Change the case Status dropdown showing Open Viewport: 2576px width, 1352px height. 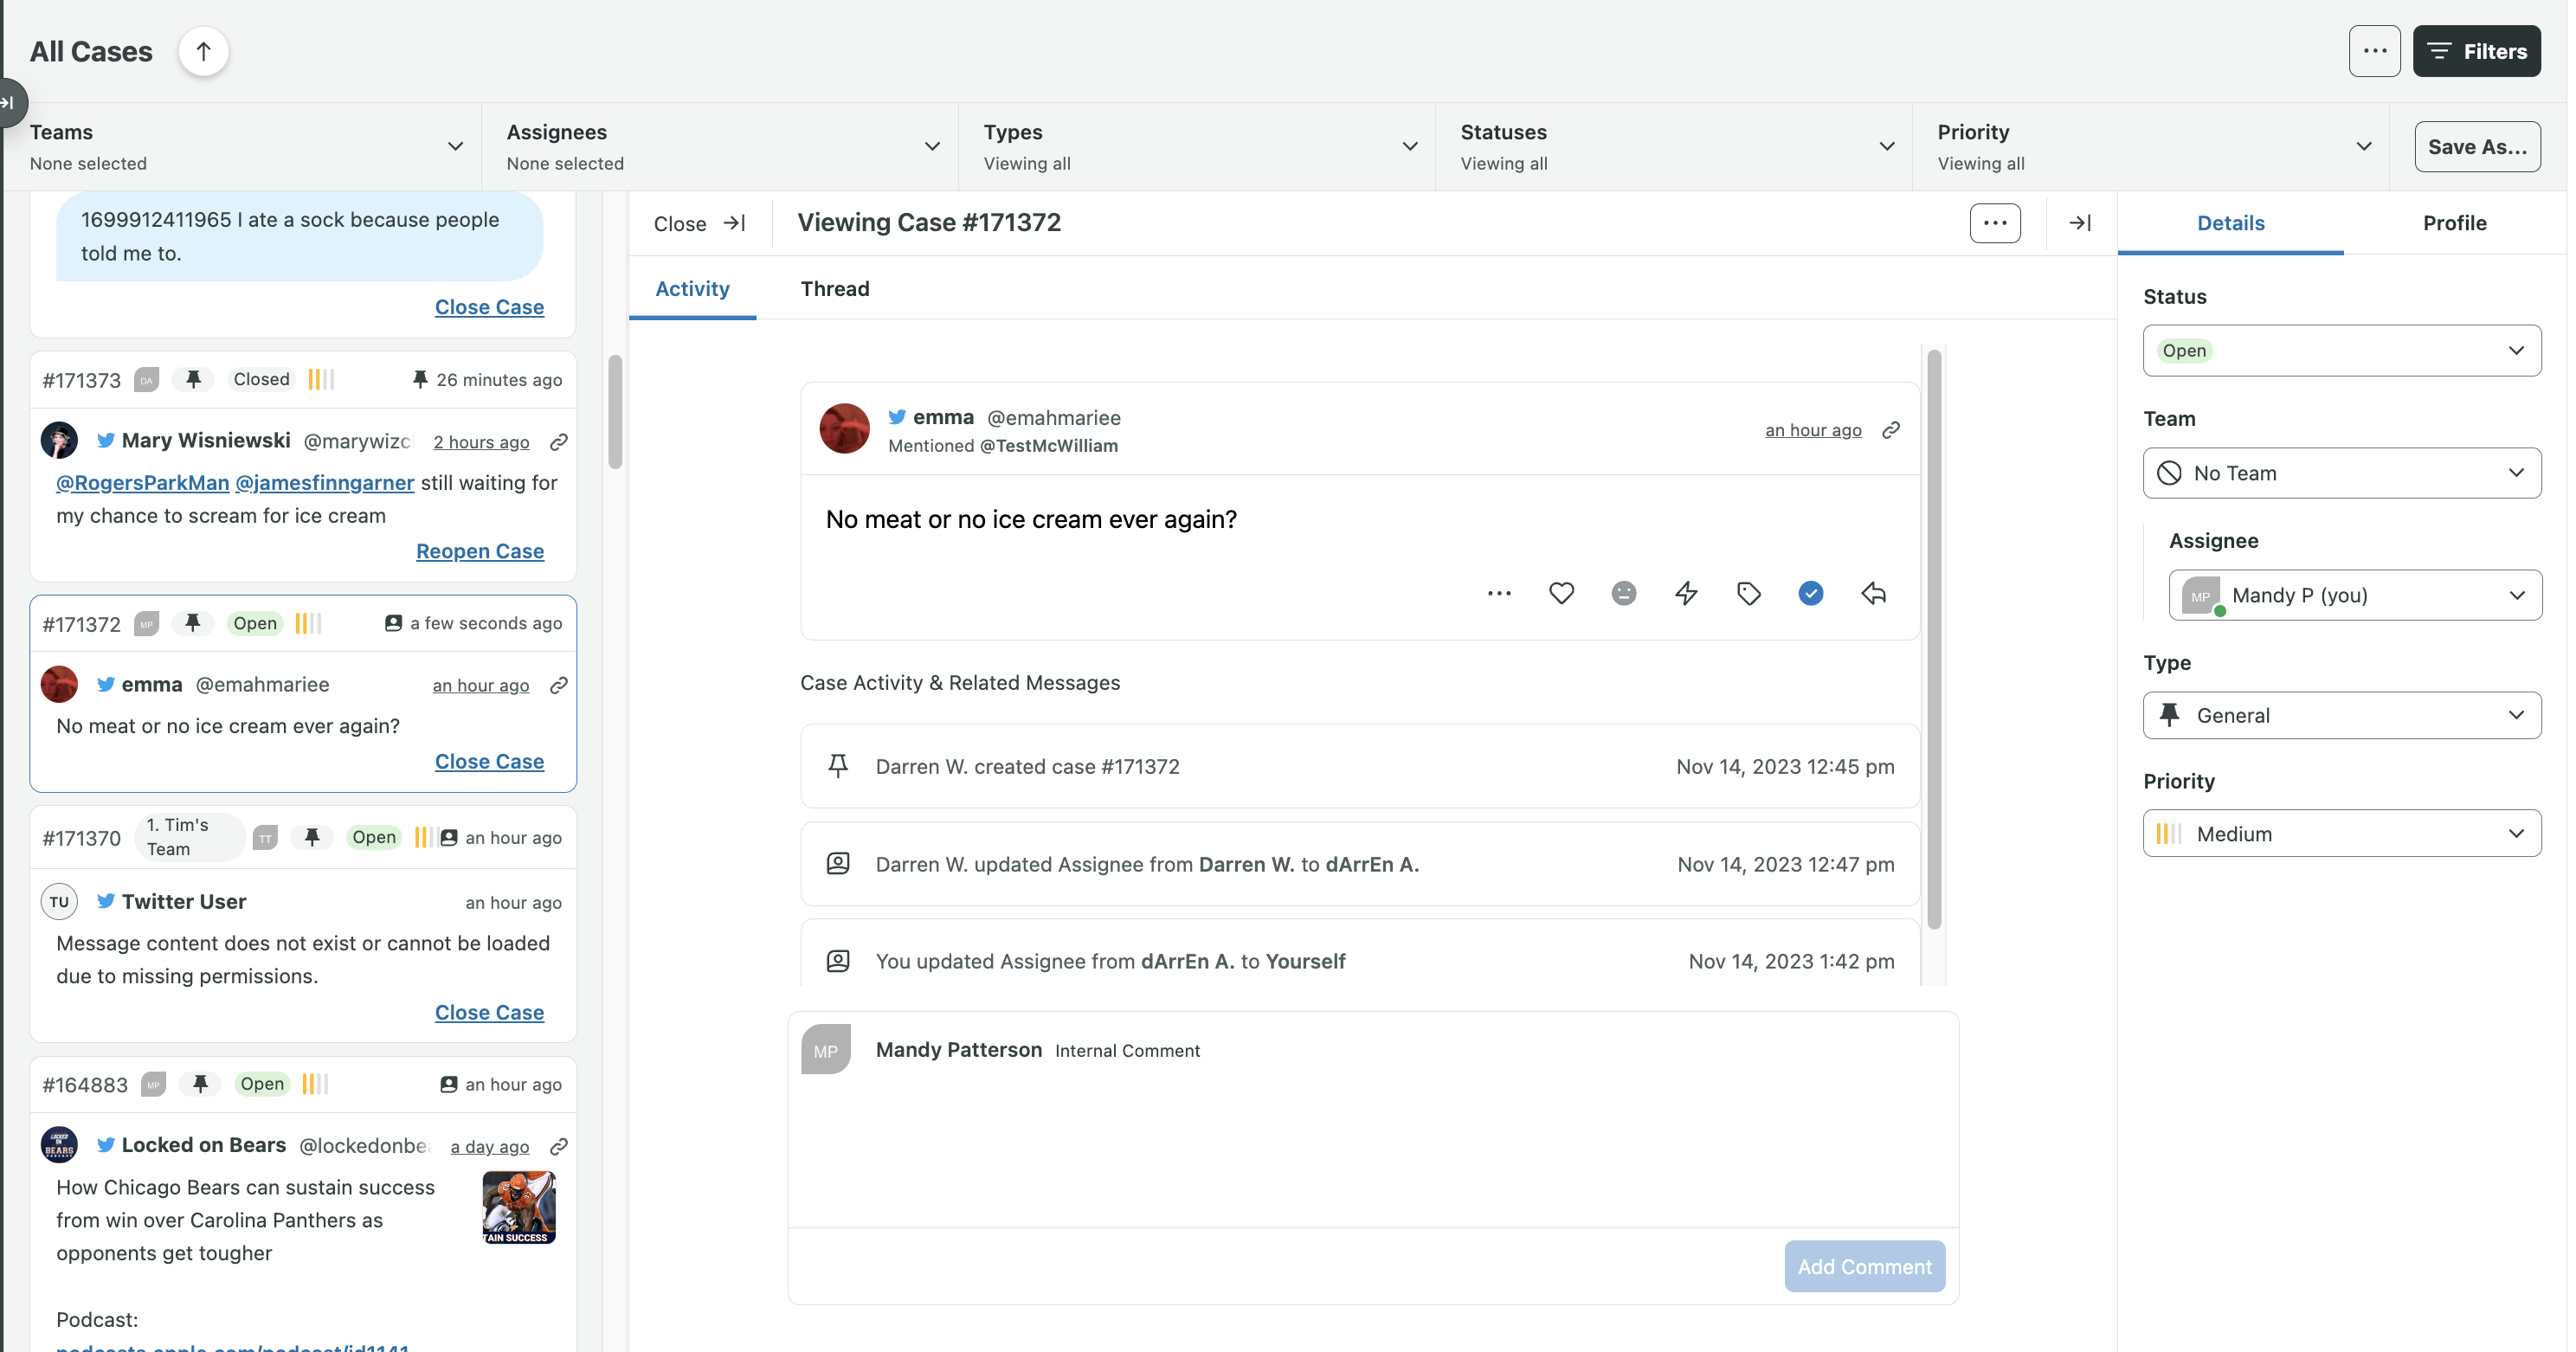2341,351
